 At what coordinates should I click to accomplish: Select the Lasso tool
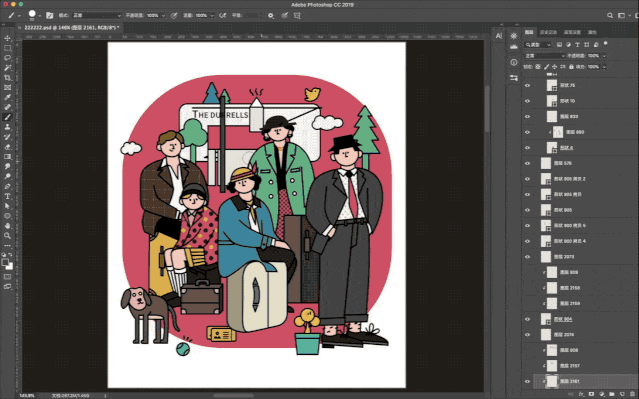(7, 58)
